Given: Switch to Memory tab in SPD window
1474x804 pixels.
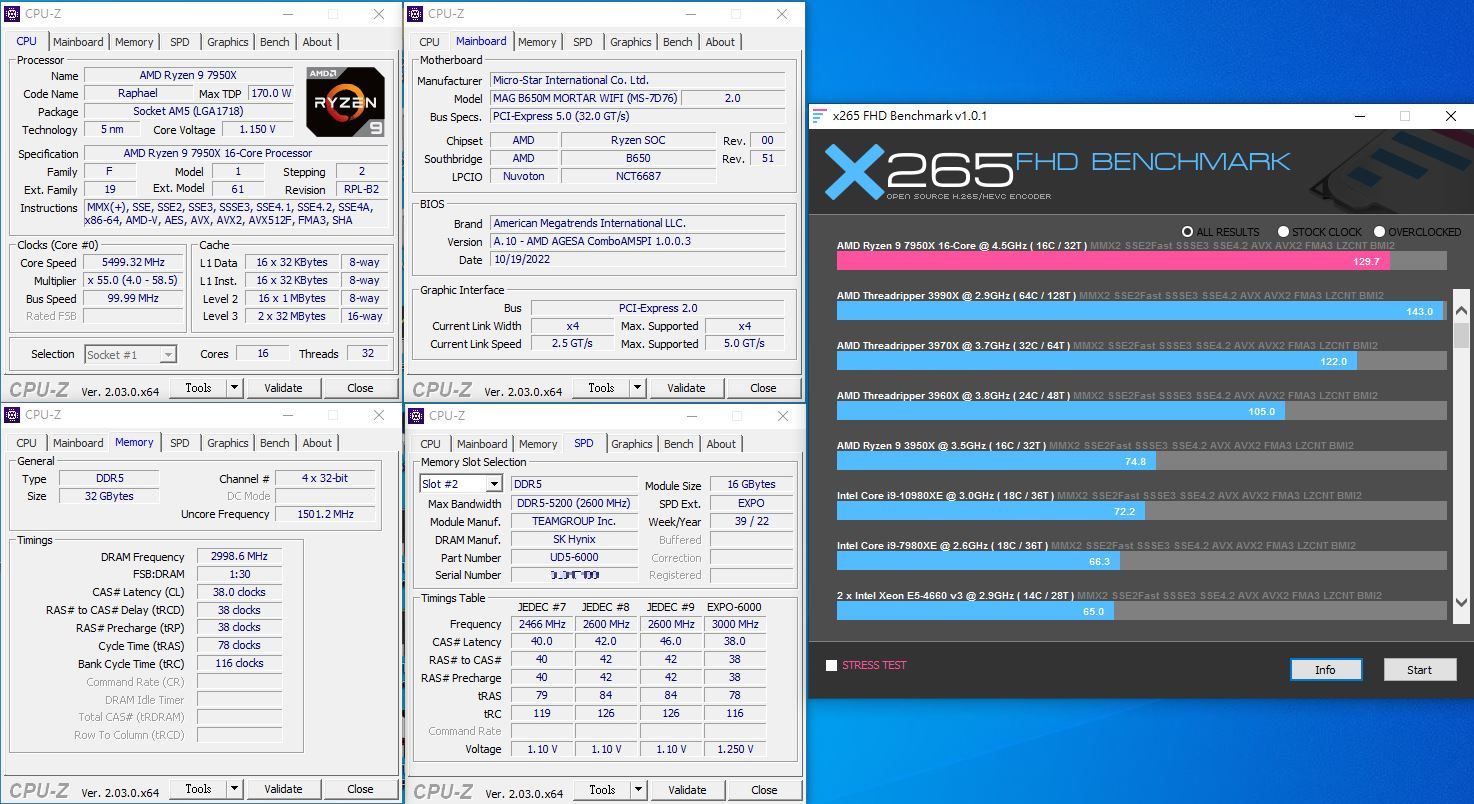Looking at the screenshot, I should pyautogui.click(x=538, y=444).
